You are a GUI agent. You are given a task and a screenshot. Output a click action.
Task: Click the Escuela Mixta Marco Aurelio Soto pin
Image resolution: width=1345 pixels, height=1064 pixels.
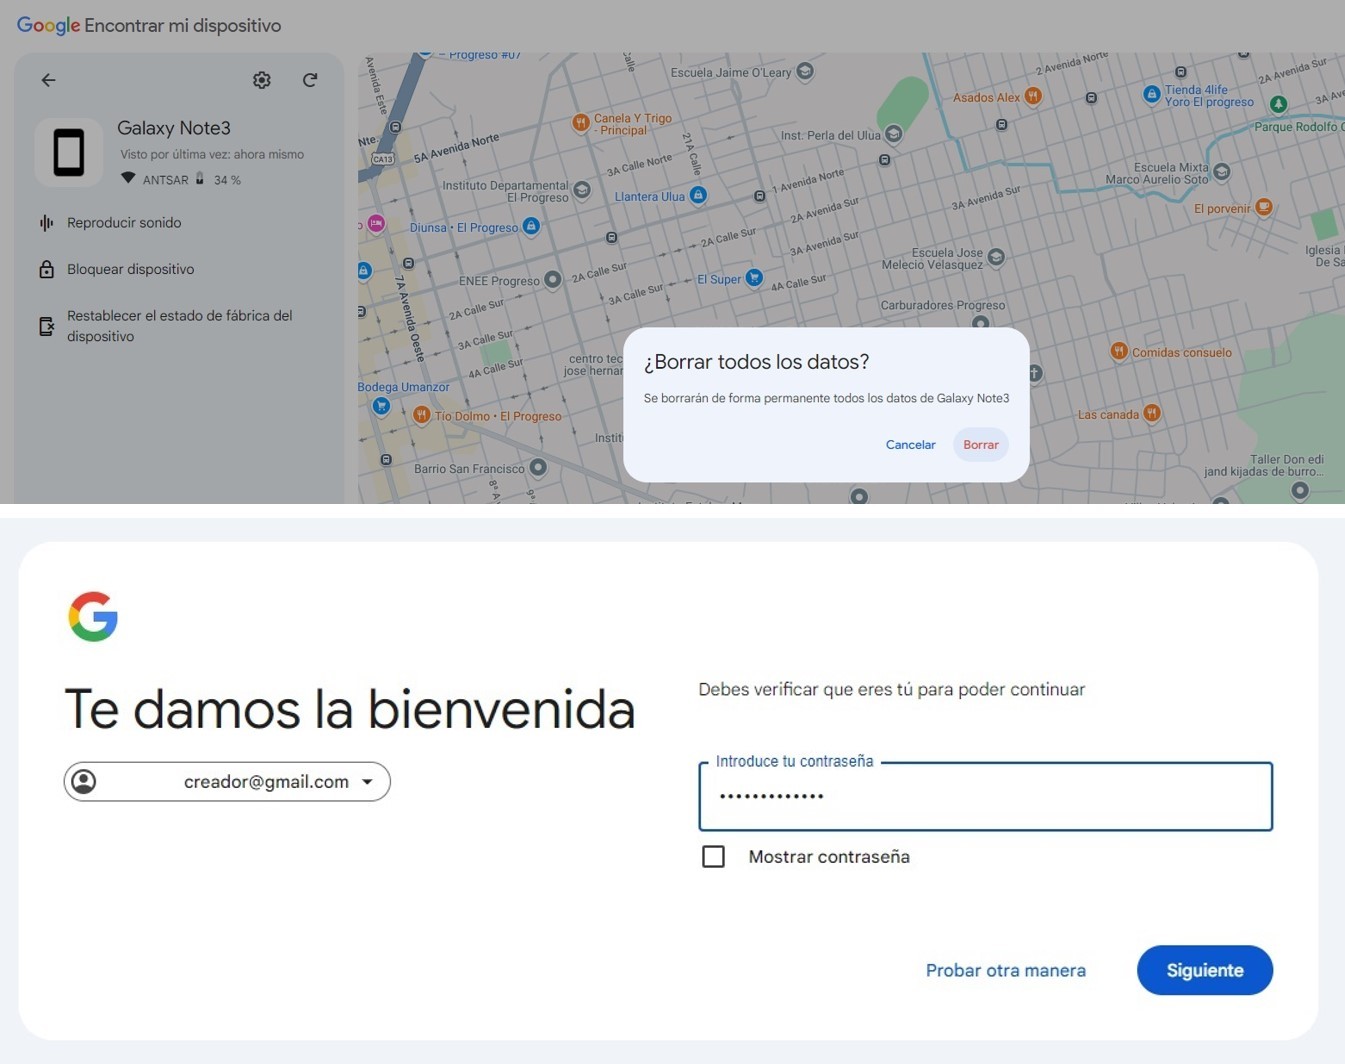click(1221, 172)
